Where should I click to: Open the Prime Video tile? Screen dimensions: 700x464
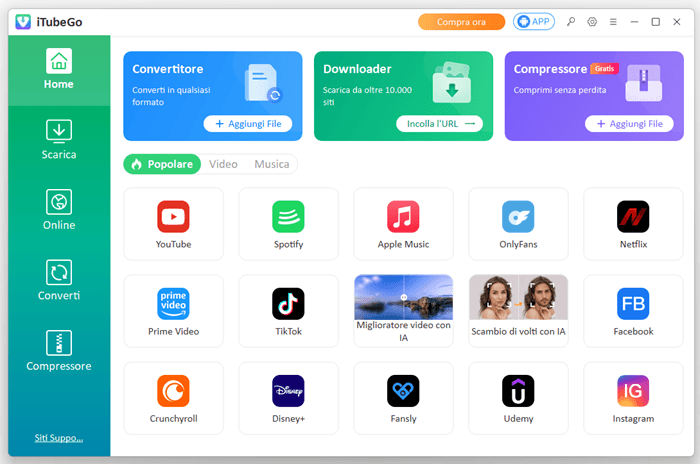[174, 311]
